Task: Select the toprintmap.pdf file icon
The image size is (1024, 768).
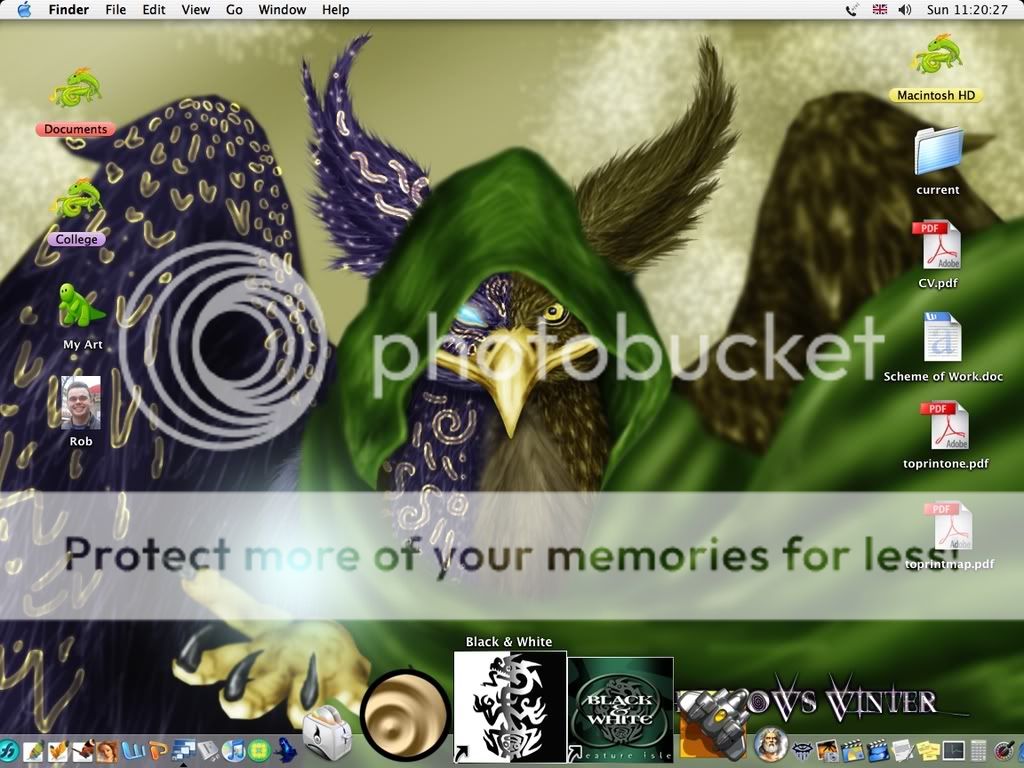Action: 948,526
